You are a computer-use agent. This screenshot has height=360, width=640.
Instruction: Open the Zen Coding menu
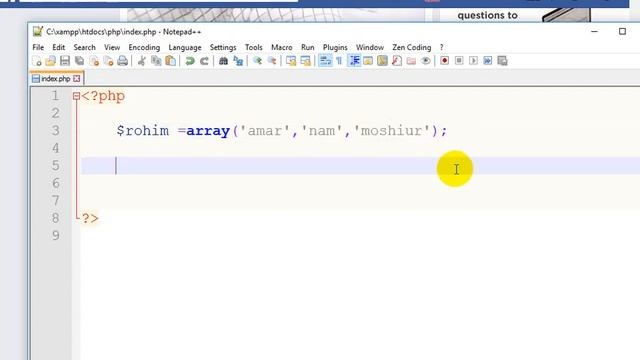coord(411,47)
